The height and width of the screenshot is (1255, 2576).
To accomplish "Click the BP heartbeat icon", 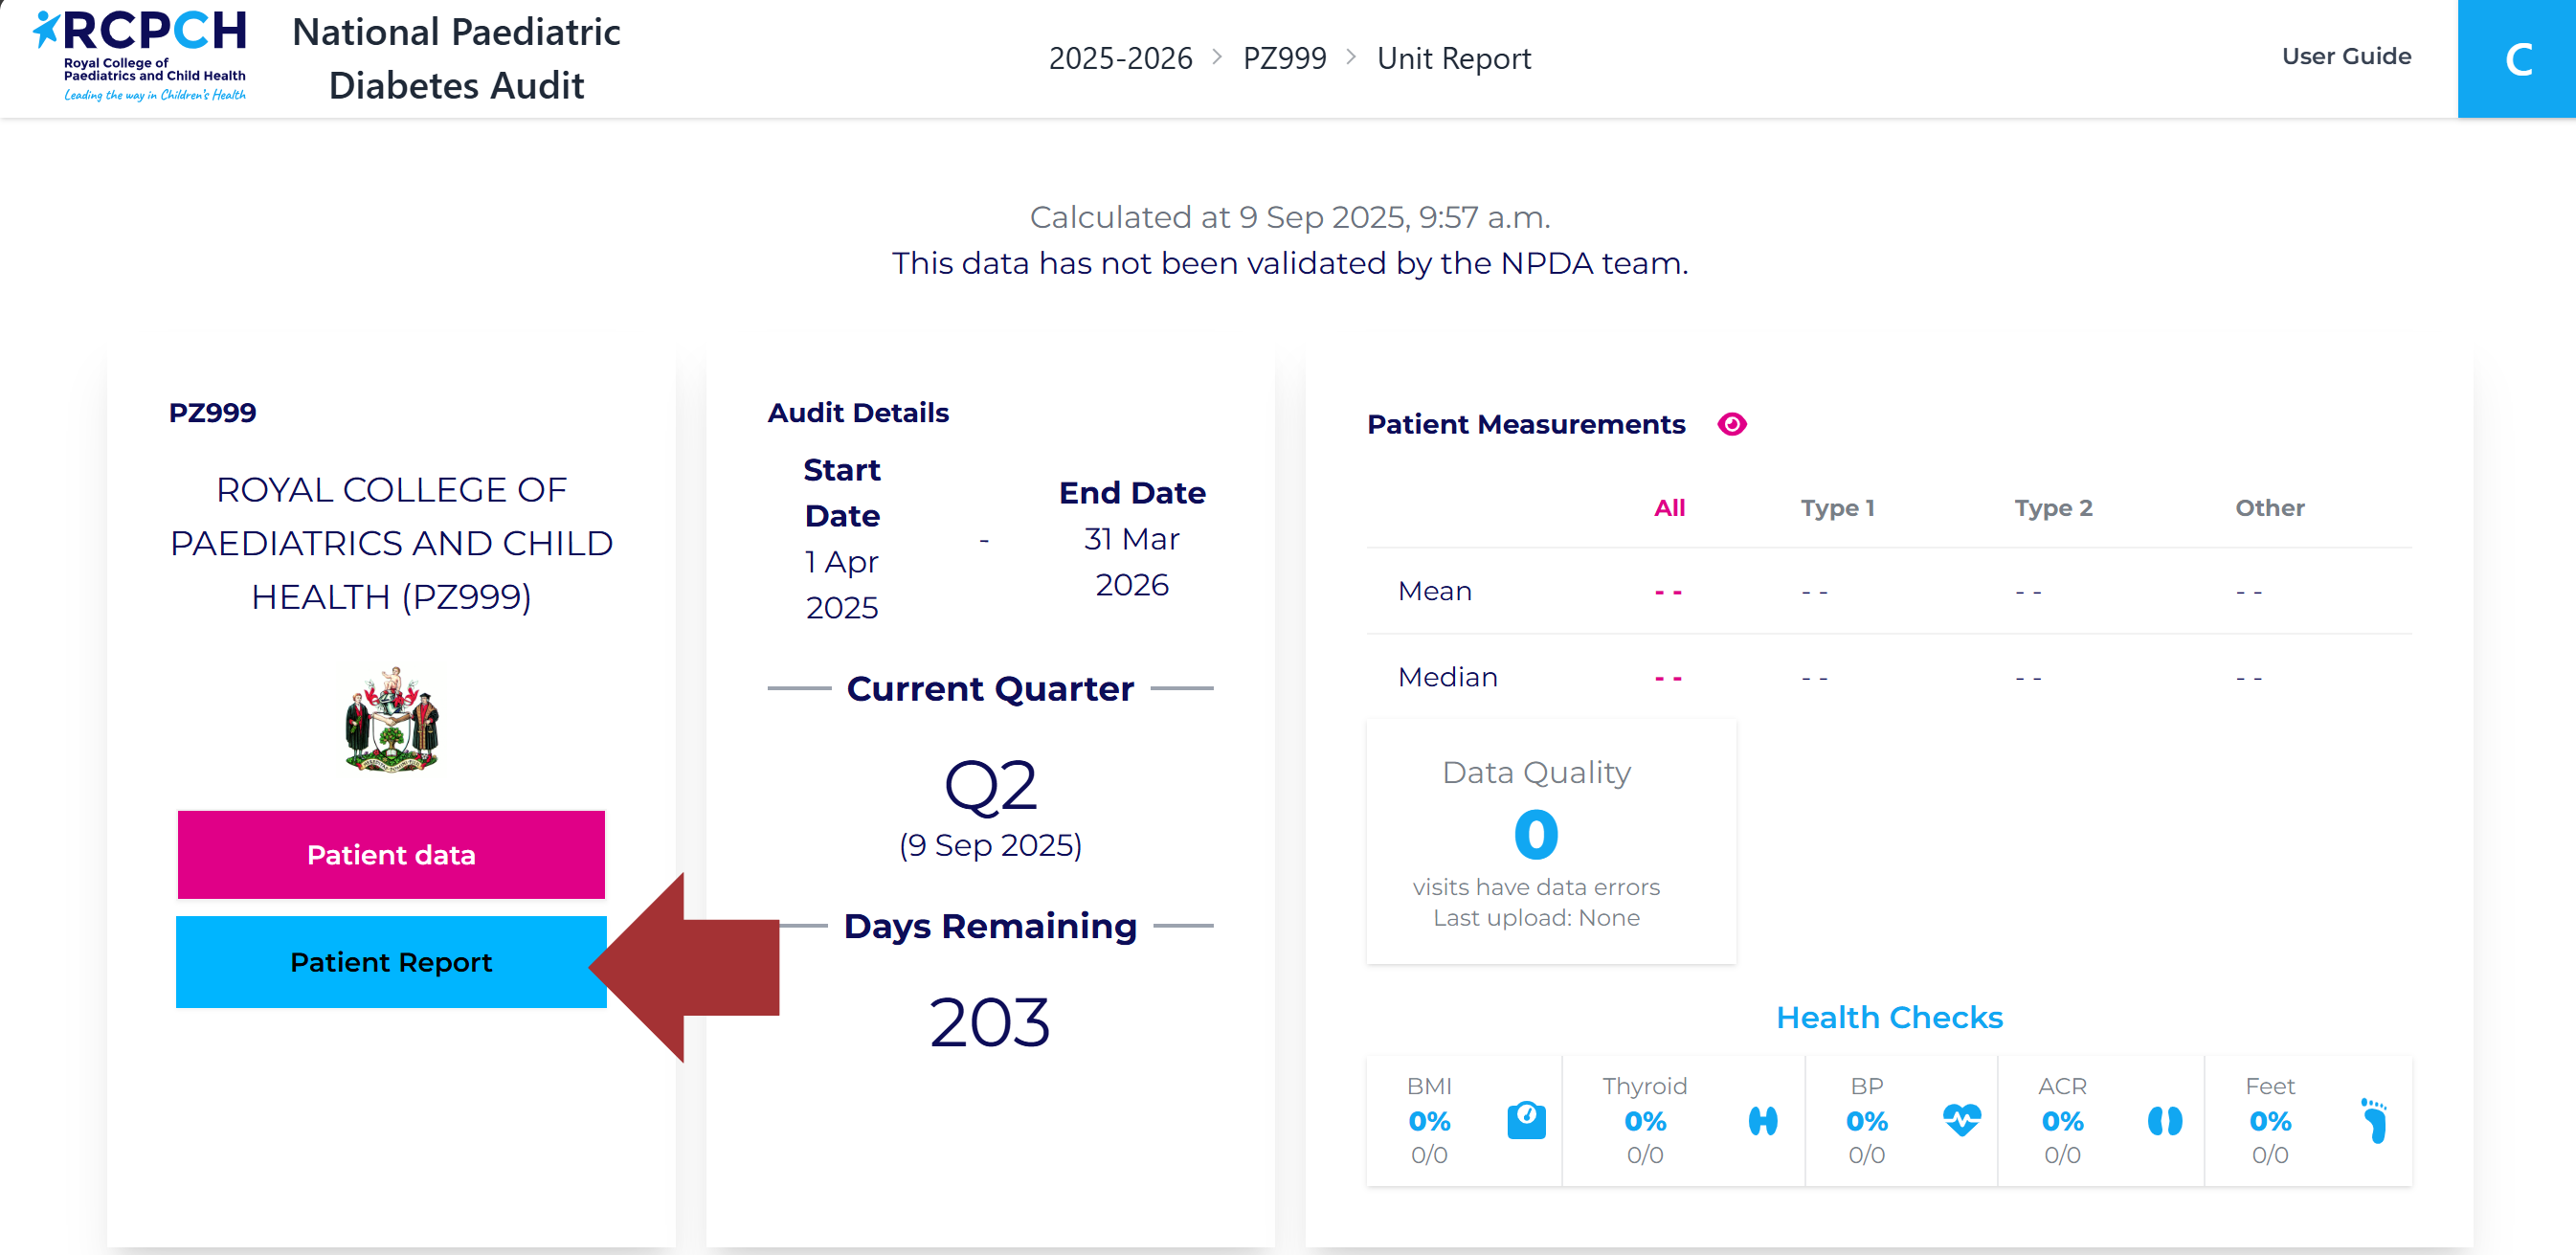I will (x=1961, y=1120).
